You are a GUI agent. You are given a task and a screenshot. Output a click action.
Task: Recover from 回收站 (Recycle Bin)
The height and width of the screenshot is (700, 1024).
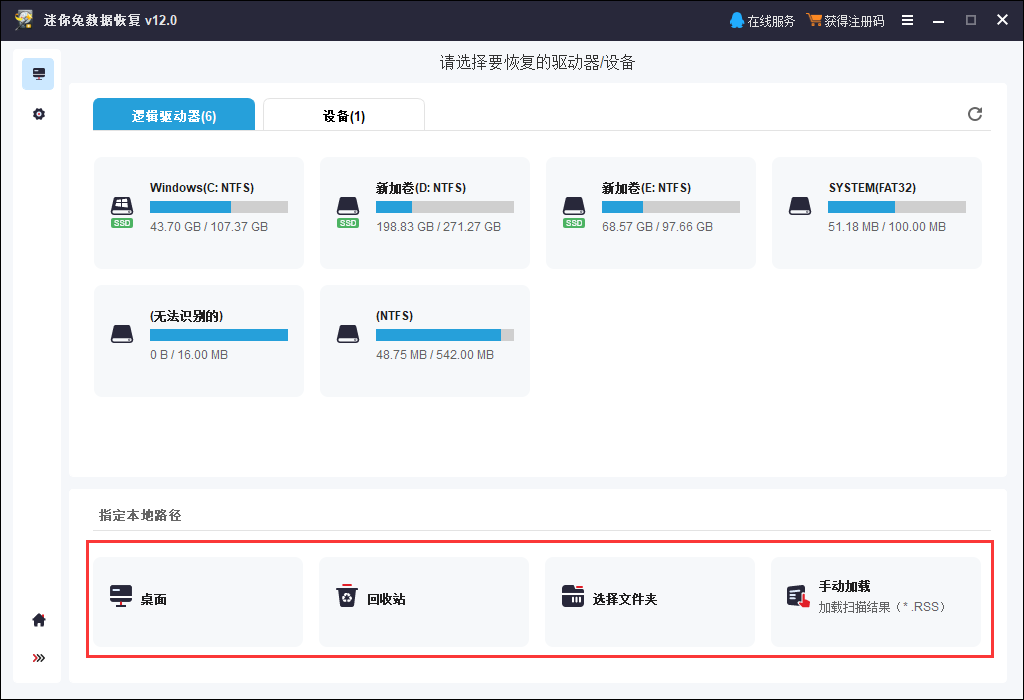[424, 602]
